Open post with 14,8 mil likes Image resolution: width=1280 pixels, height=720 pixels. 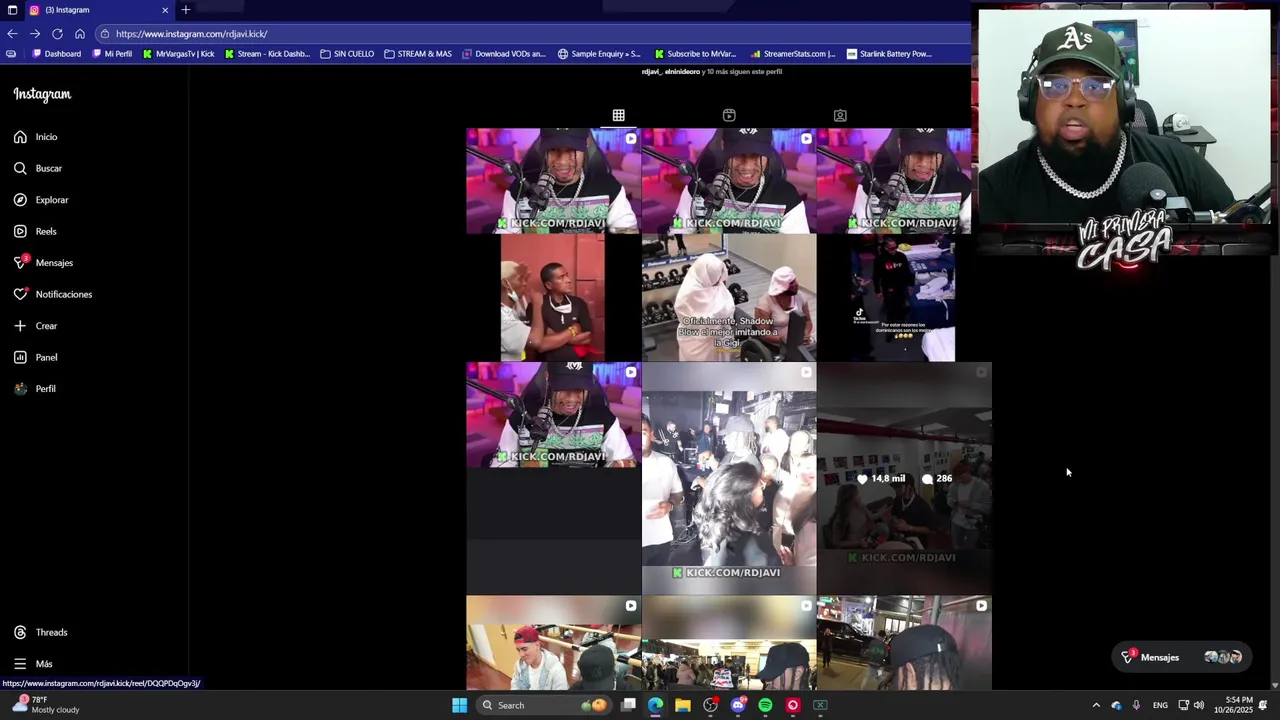[x=905, y=479]
